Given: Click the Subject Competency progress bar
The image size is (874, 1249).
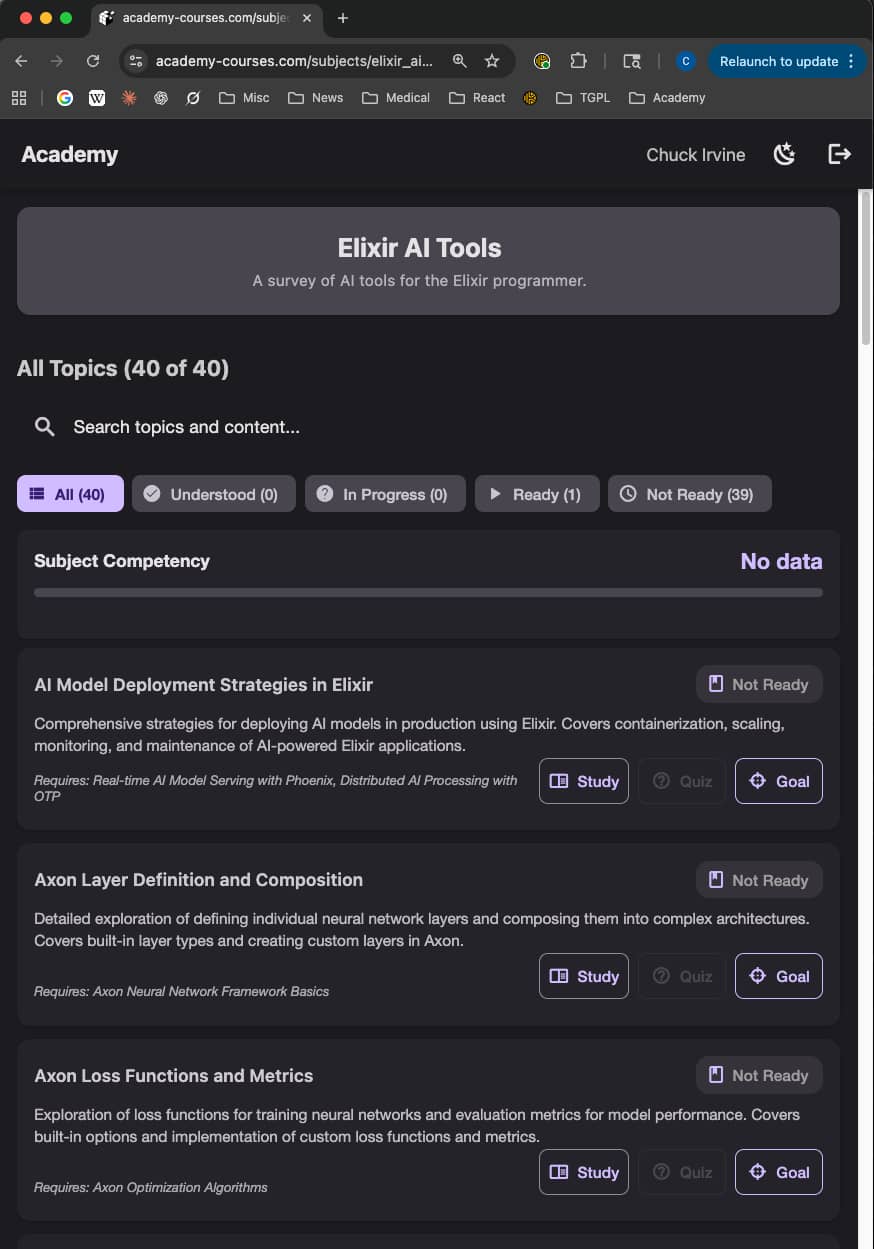Looking at the screenshot, I should [428, 593].
